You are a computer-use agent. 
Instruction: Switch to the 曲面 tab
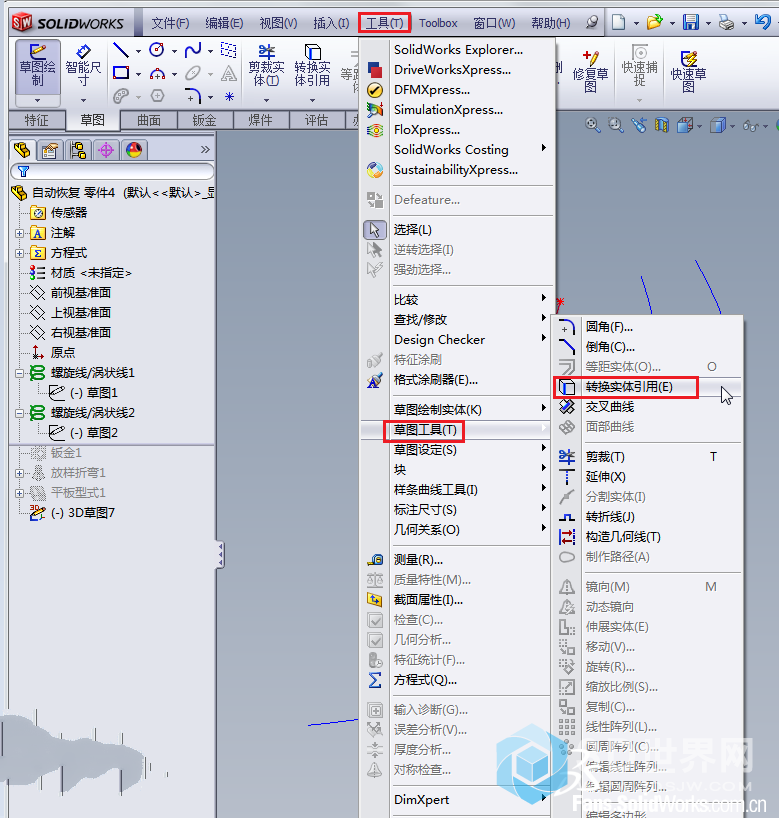coord(148,120)
